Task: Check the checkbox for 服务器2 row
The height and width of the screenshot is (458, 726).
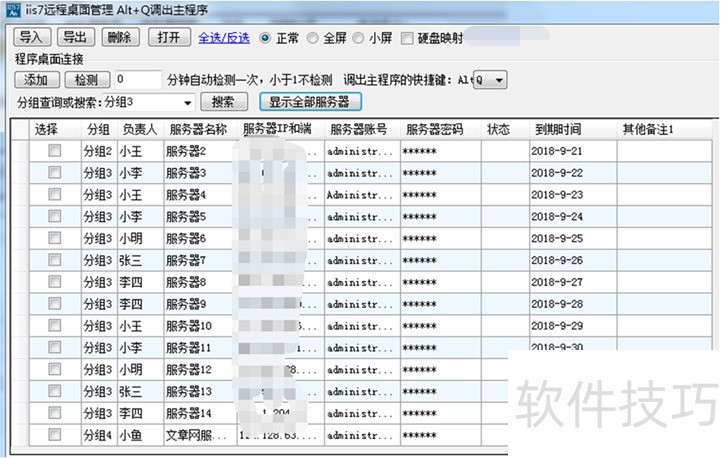Action: pos(55,150)
